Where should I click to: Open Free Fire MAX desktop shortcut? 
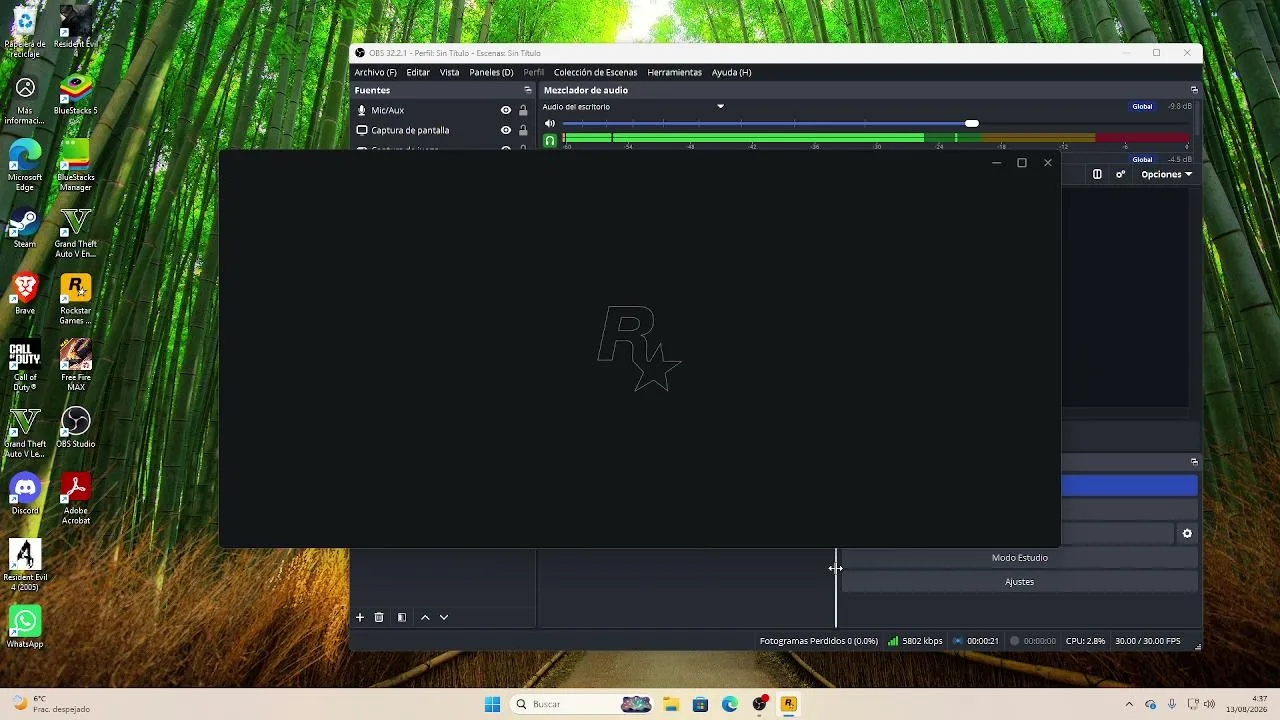click(x=76, y=366)
